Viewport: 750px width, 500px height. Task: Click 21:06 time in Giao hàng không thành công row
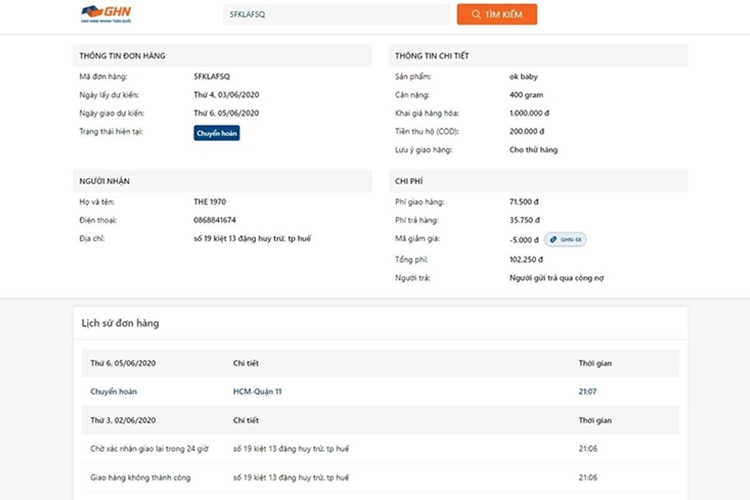click(x=587, y=478)
